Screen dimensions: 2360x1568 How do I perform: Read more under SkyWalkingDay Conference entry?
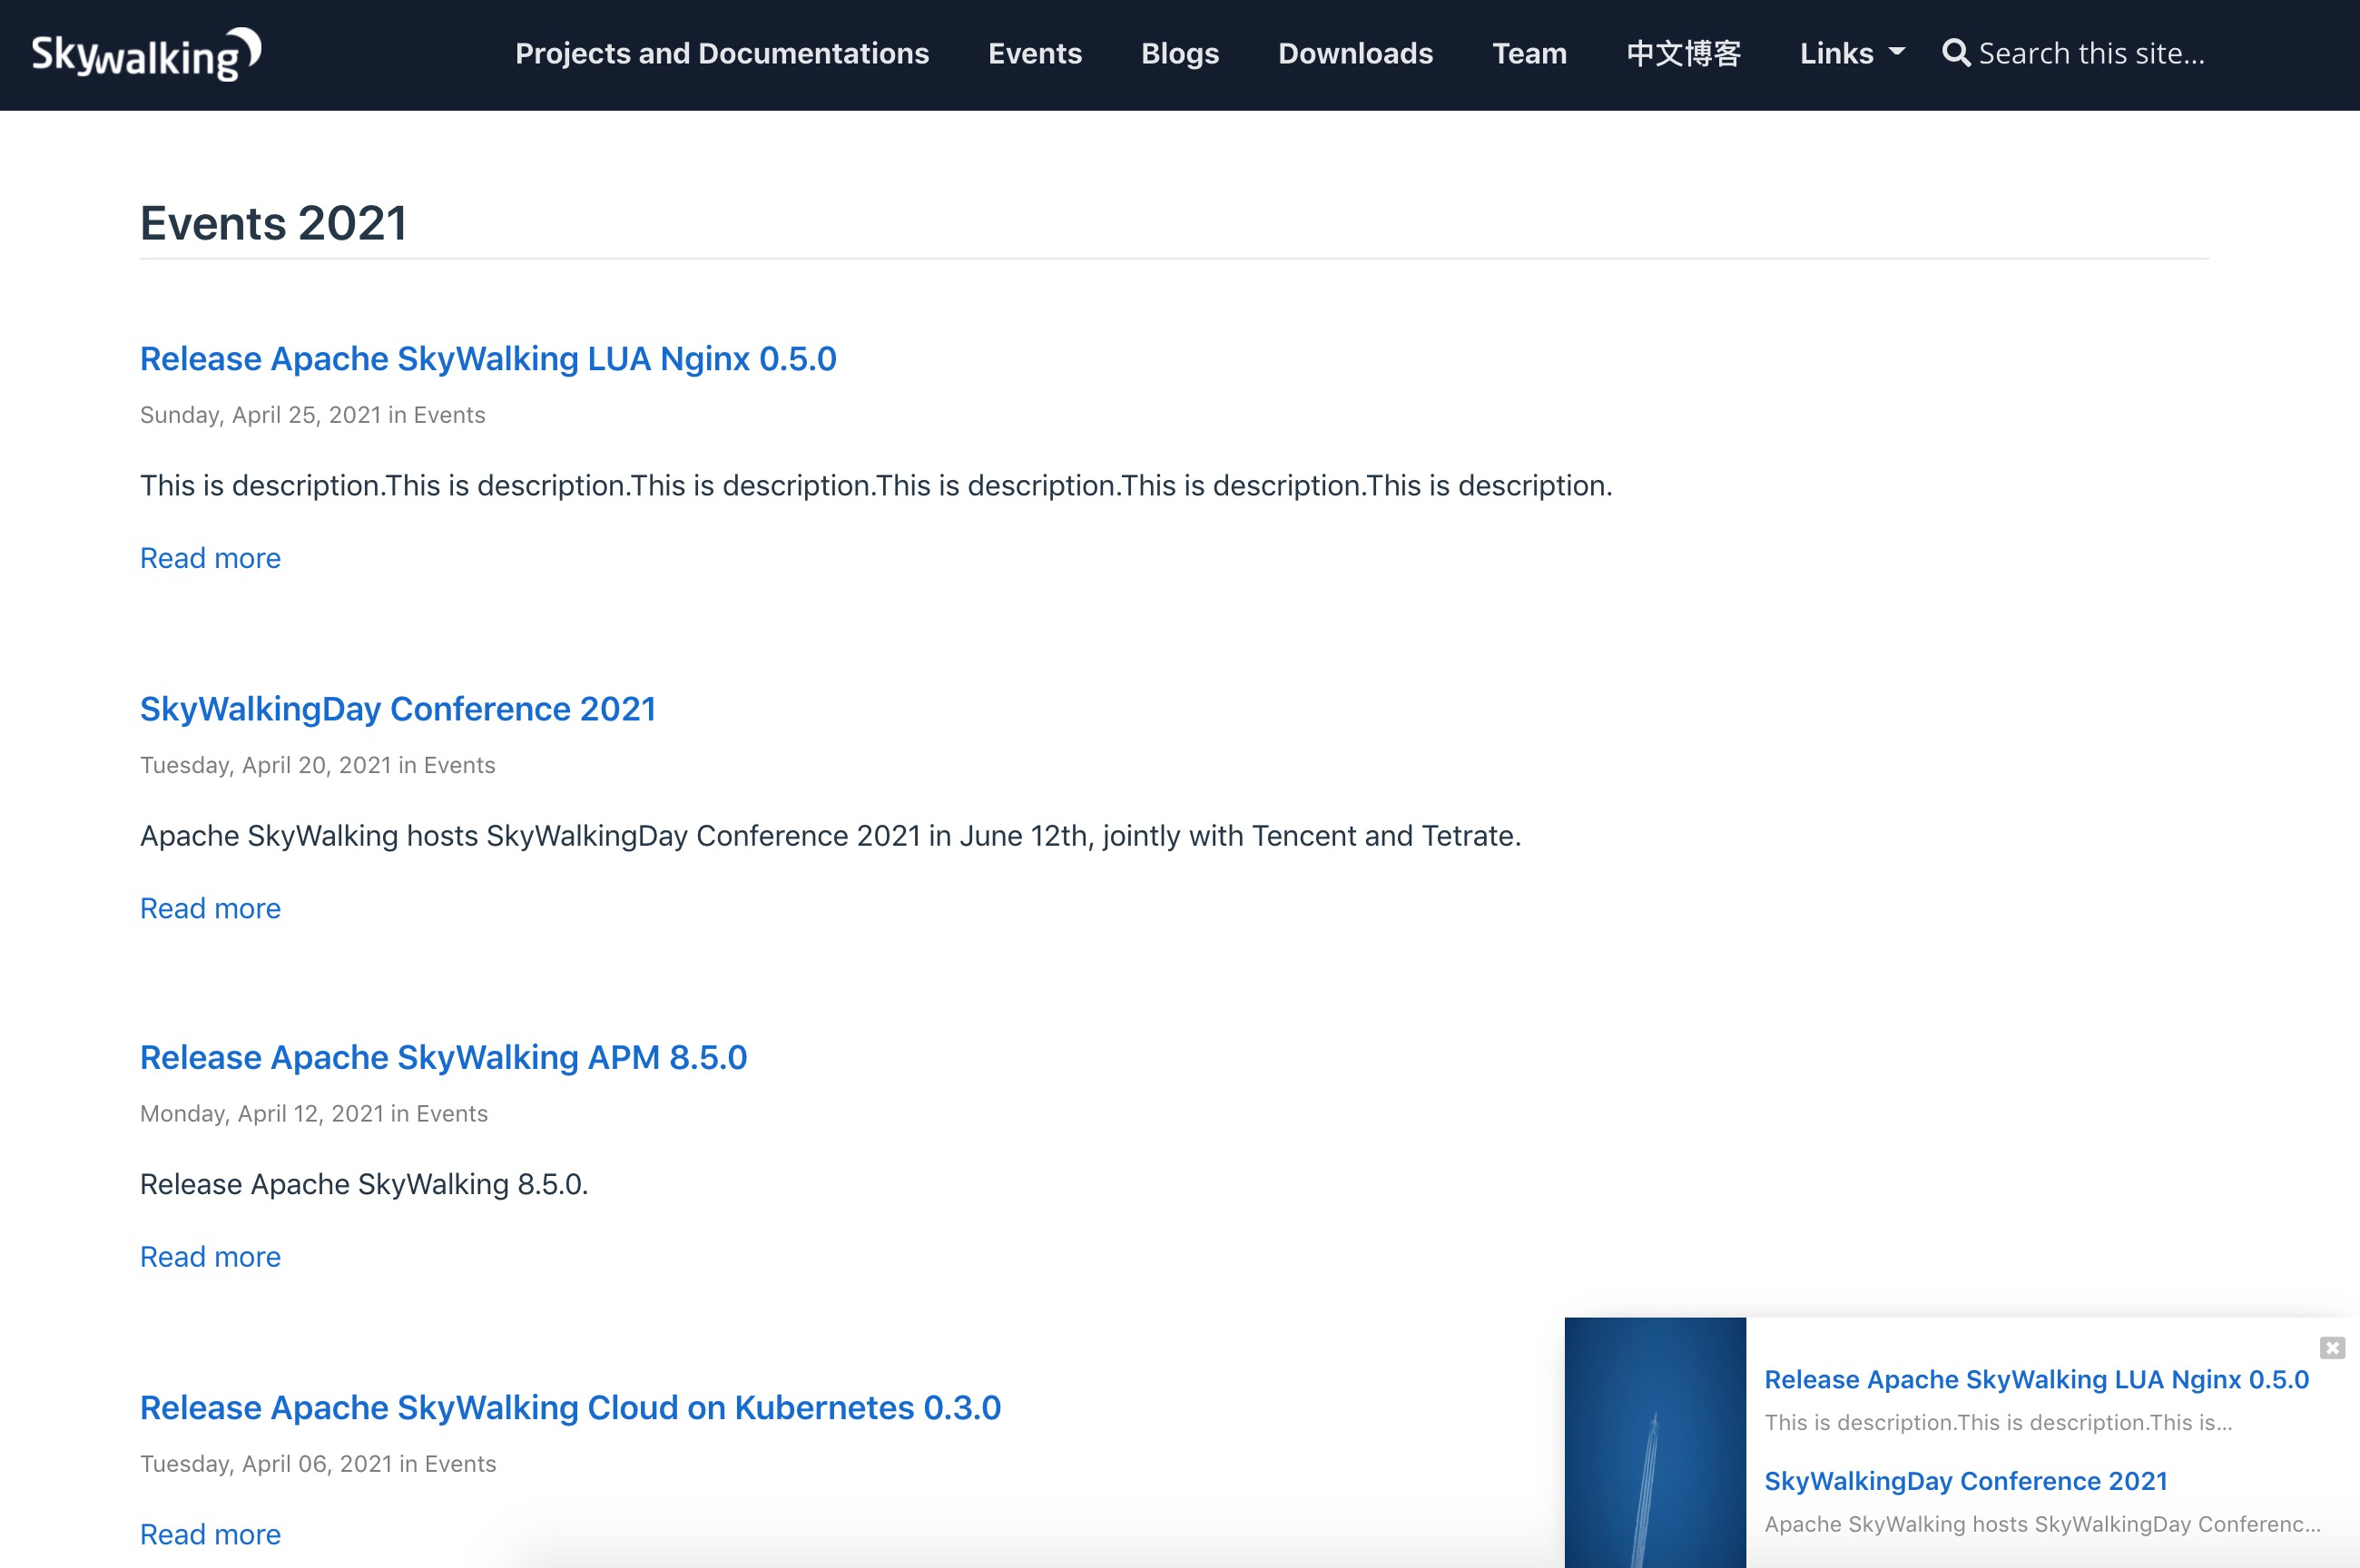[210, 908]
